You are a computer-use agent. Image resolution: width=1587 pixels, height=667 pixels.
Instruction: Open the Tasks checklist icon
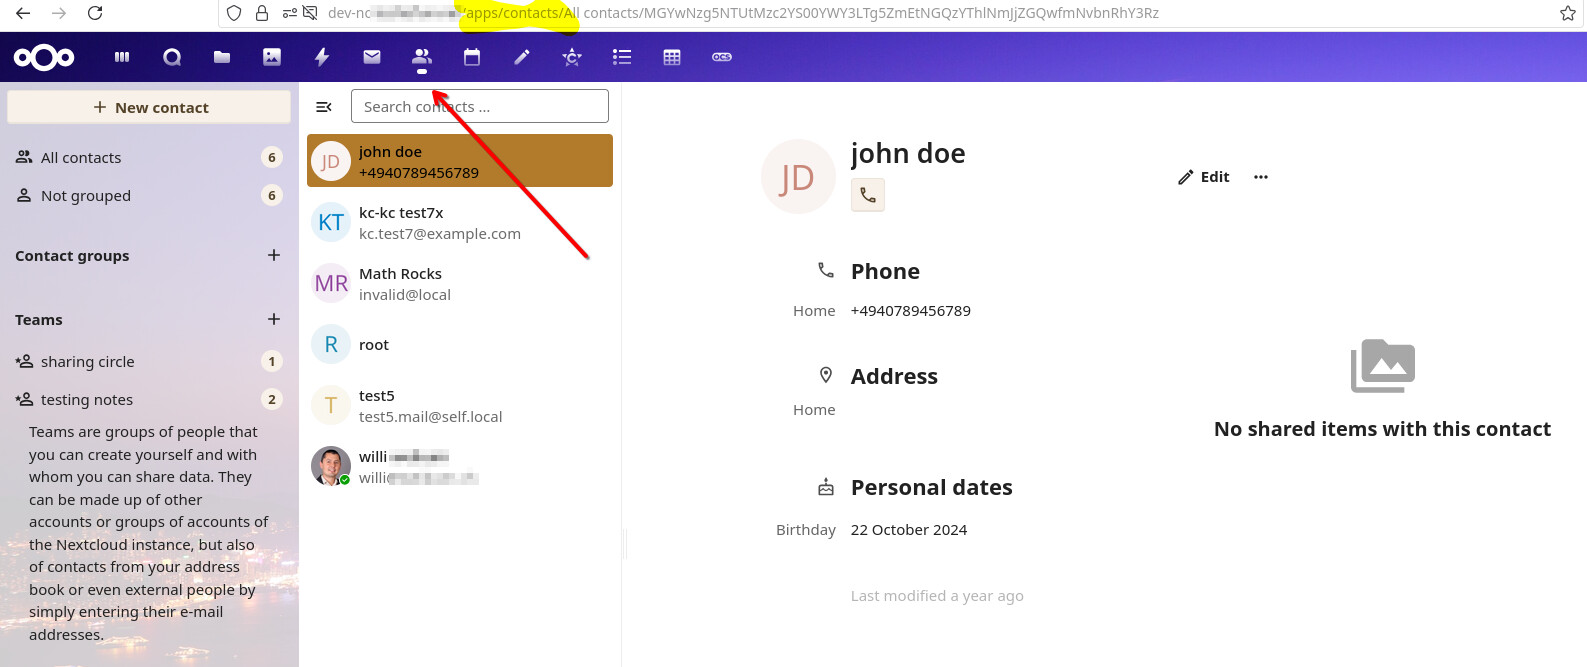pos(622,57)
